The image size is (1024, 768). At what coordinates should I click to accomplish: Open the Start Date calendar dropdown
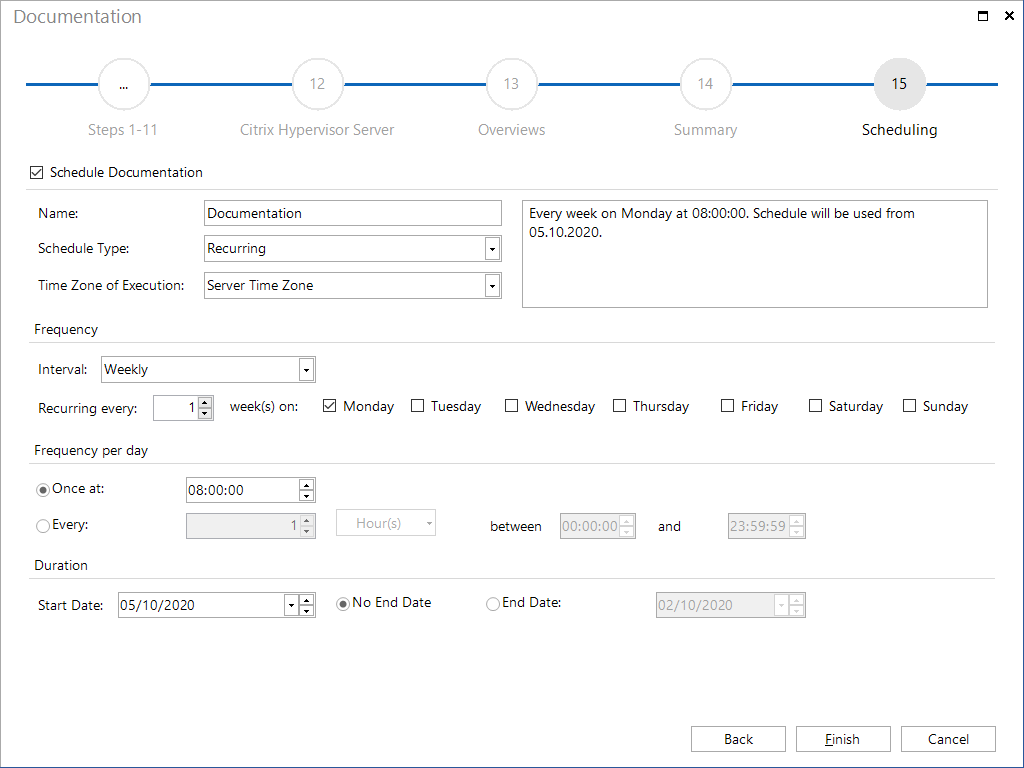click(x=291, y=605)
